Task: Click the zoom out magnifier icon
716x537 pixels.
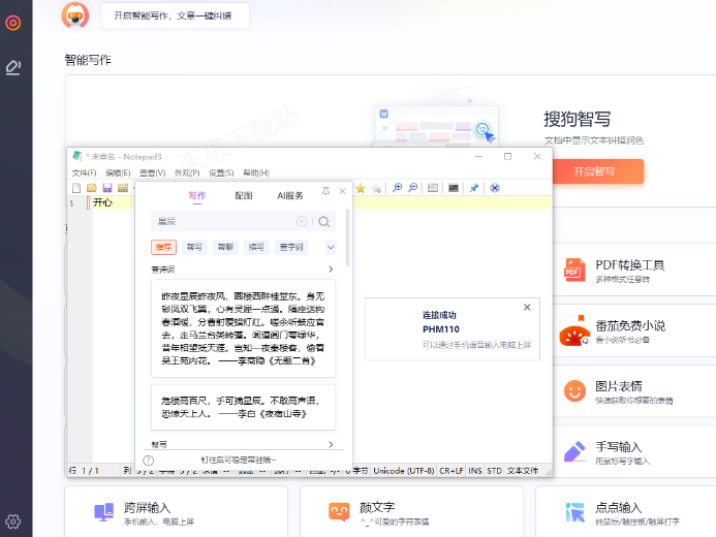Action: click(x=413, y=188)
